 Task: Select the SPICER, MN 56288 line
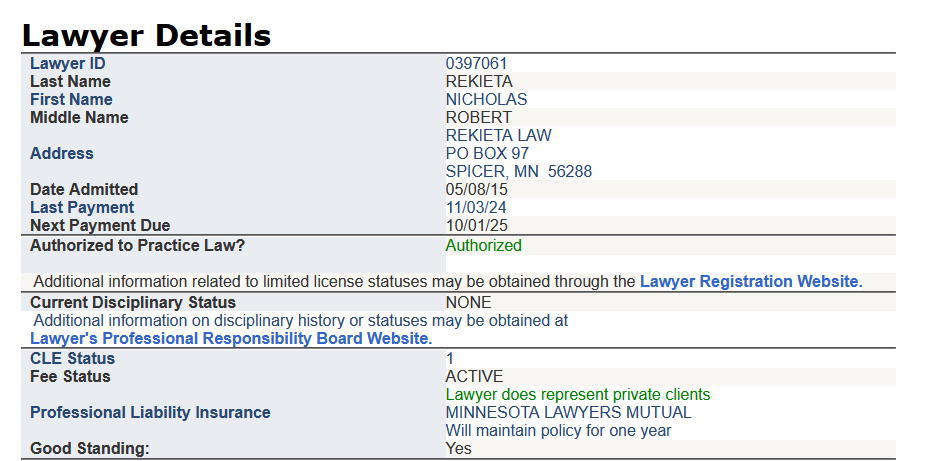(518, 172)
